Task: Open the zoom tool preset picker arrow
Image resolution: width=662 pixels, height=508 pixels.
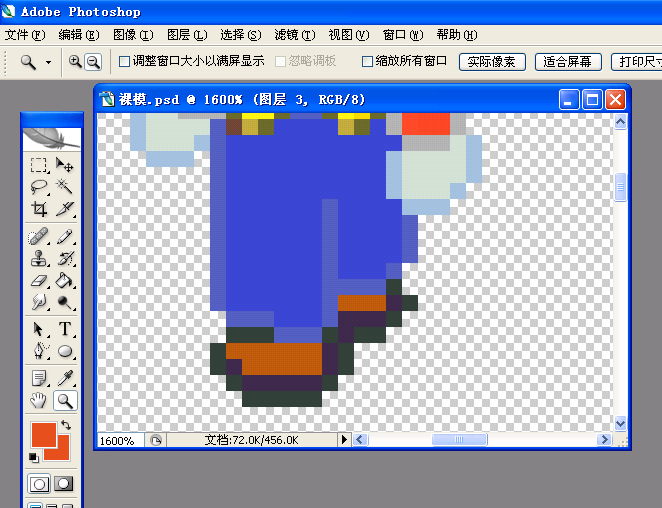Action: point(49,62)
